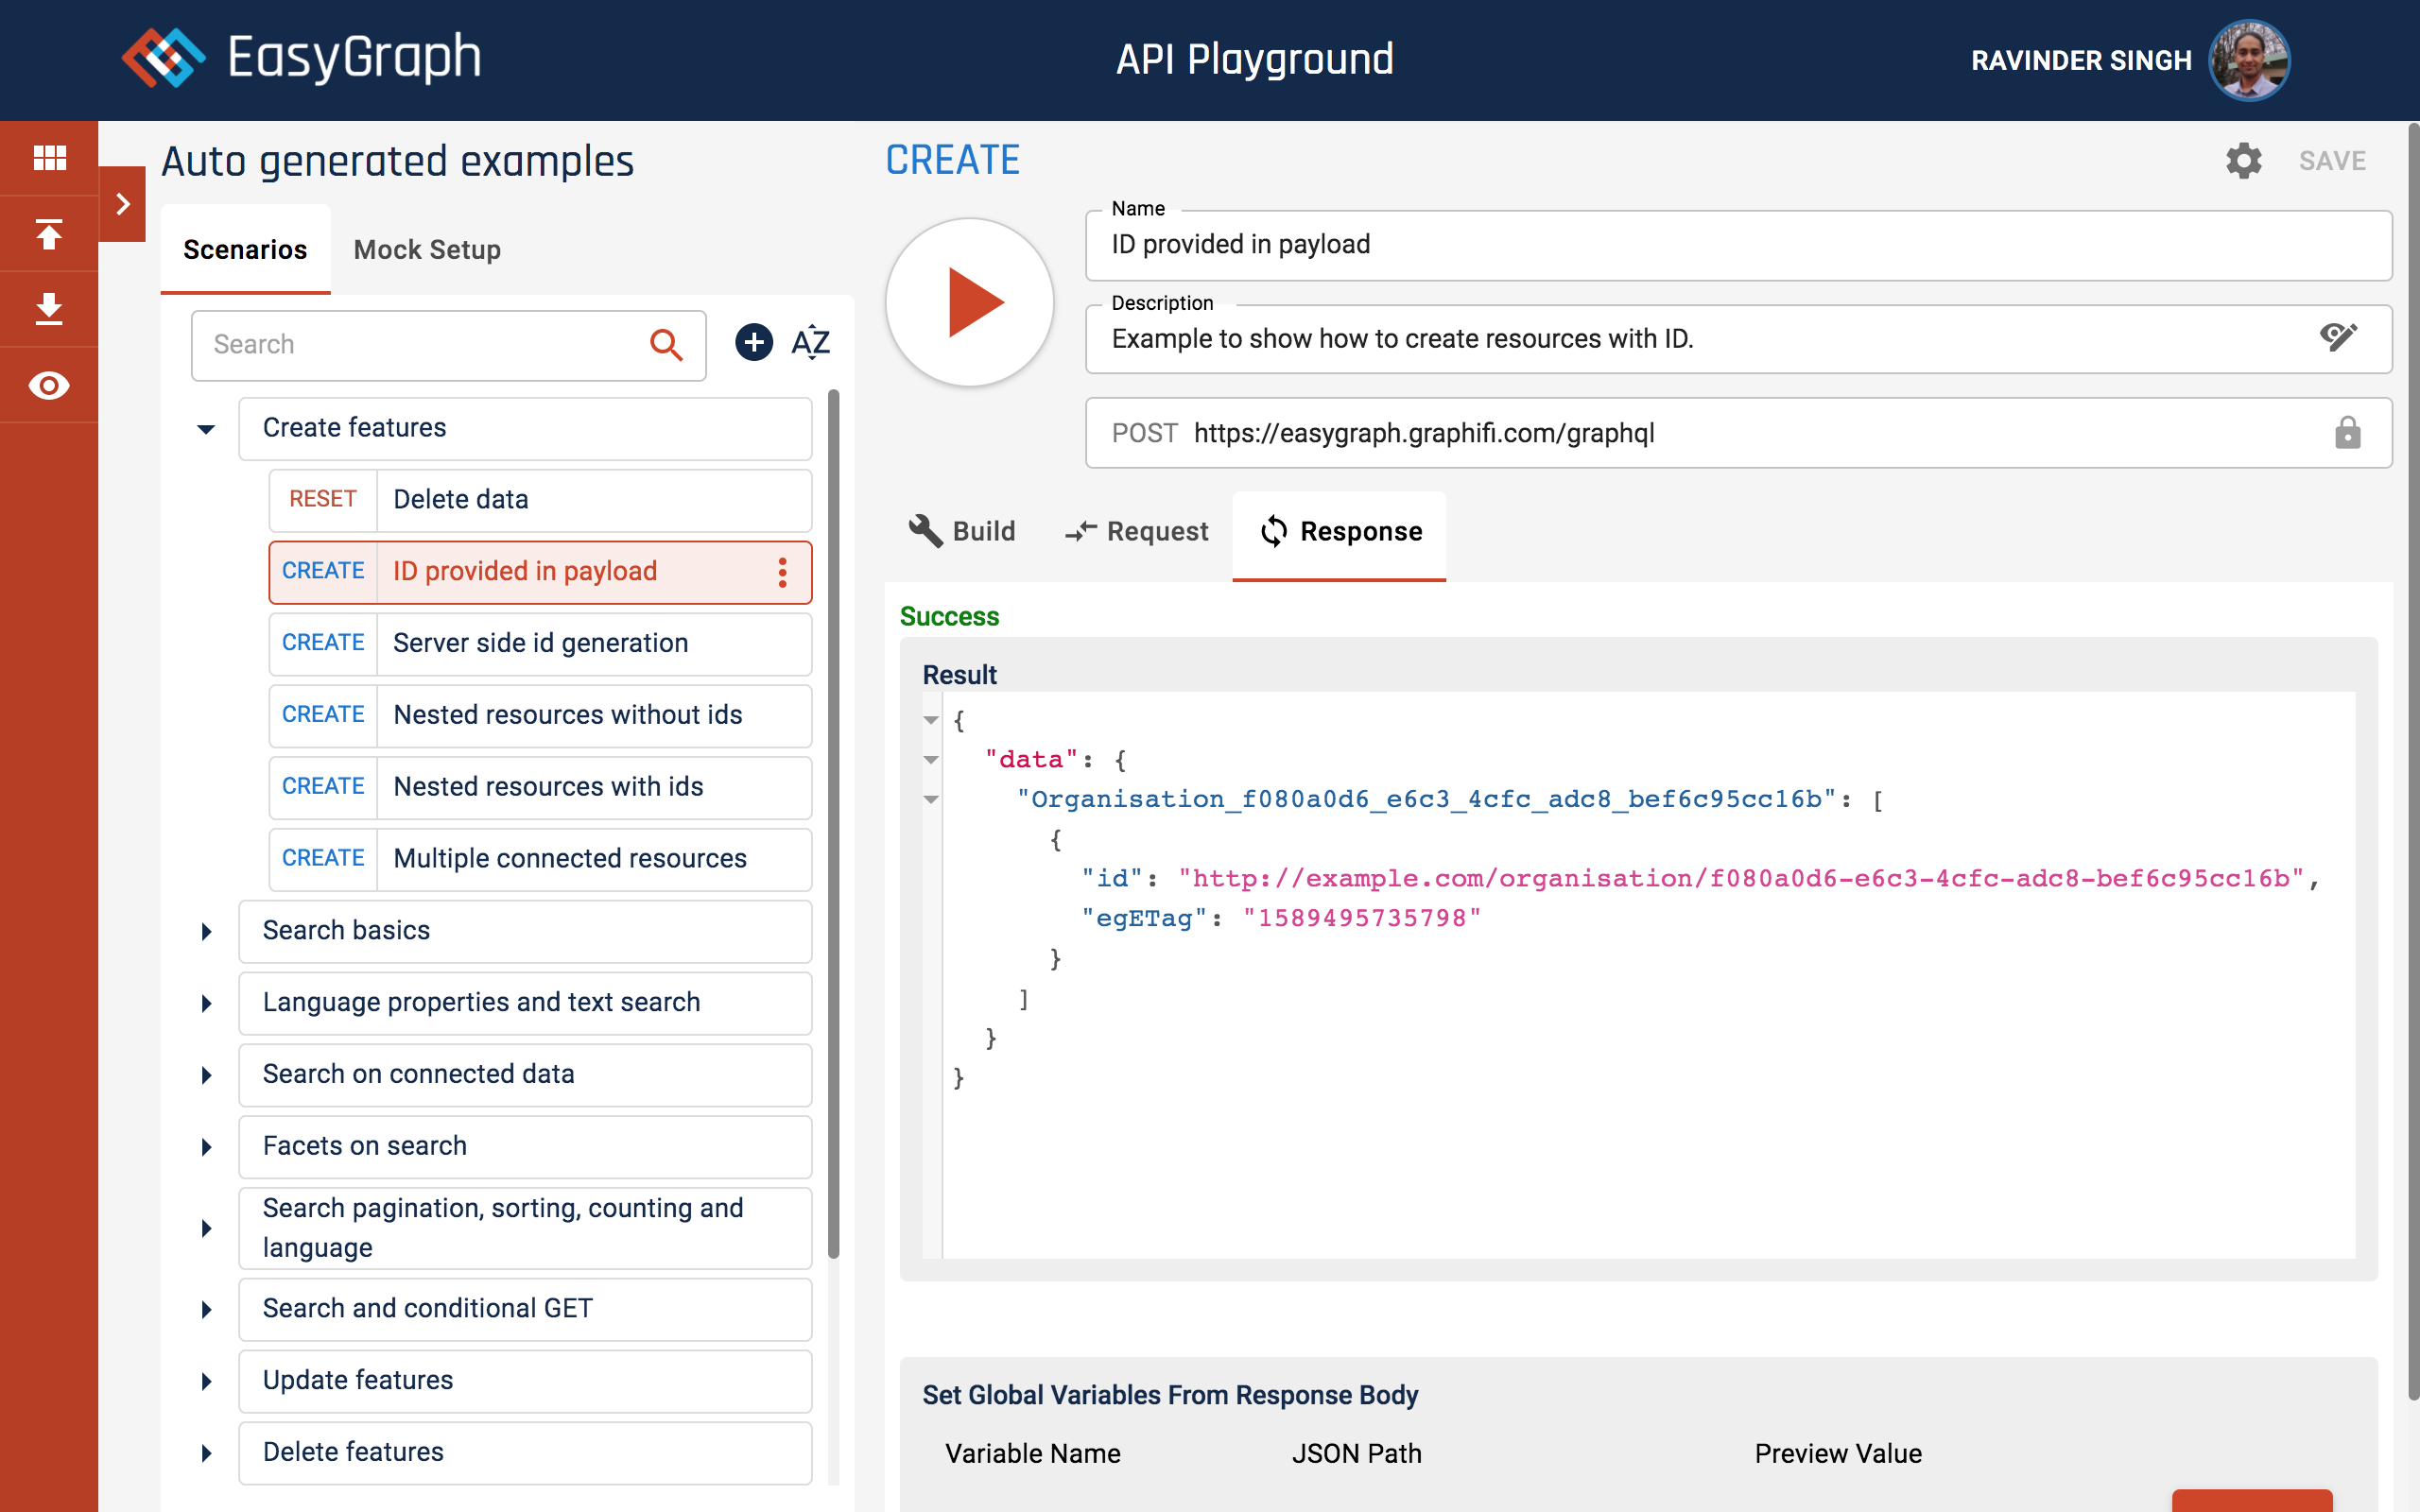The height and width of the screenshot is (1512, 2420).
Task: Click the Preview Value column header
Action: (x=1838, y=1454)
